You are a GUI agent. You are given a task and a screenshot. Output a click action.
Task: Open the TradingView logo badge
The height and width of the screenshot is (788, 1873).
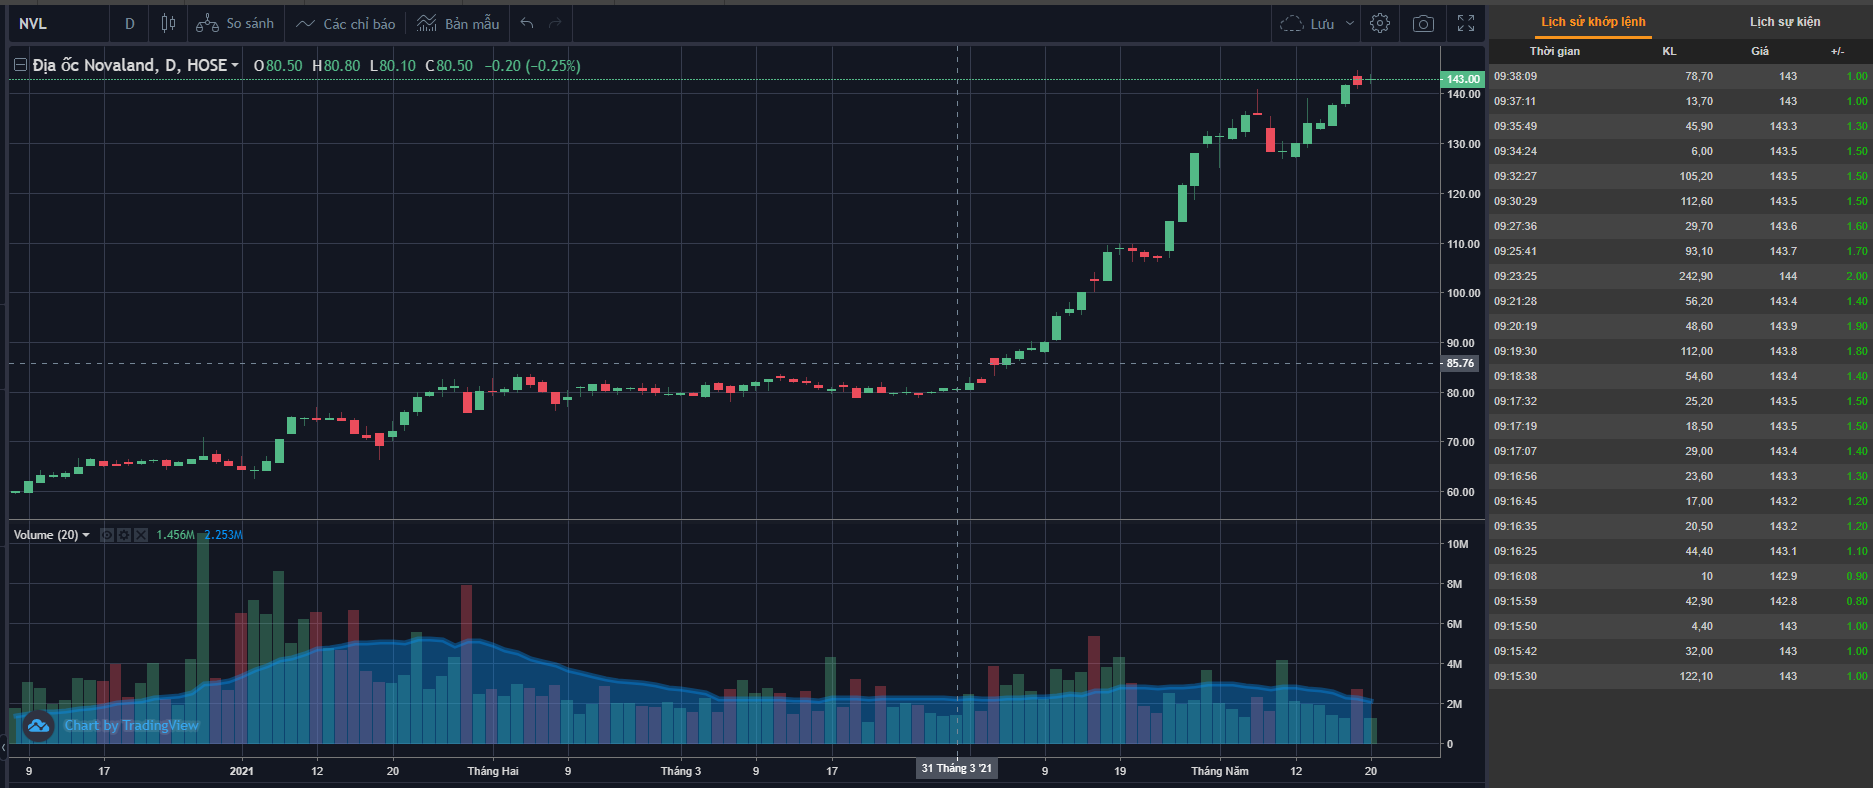click(38, 726)
